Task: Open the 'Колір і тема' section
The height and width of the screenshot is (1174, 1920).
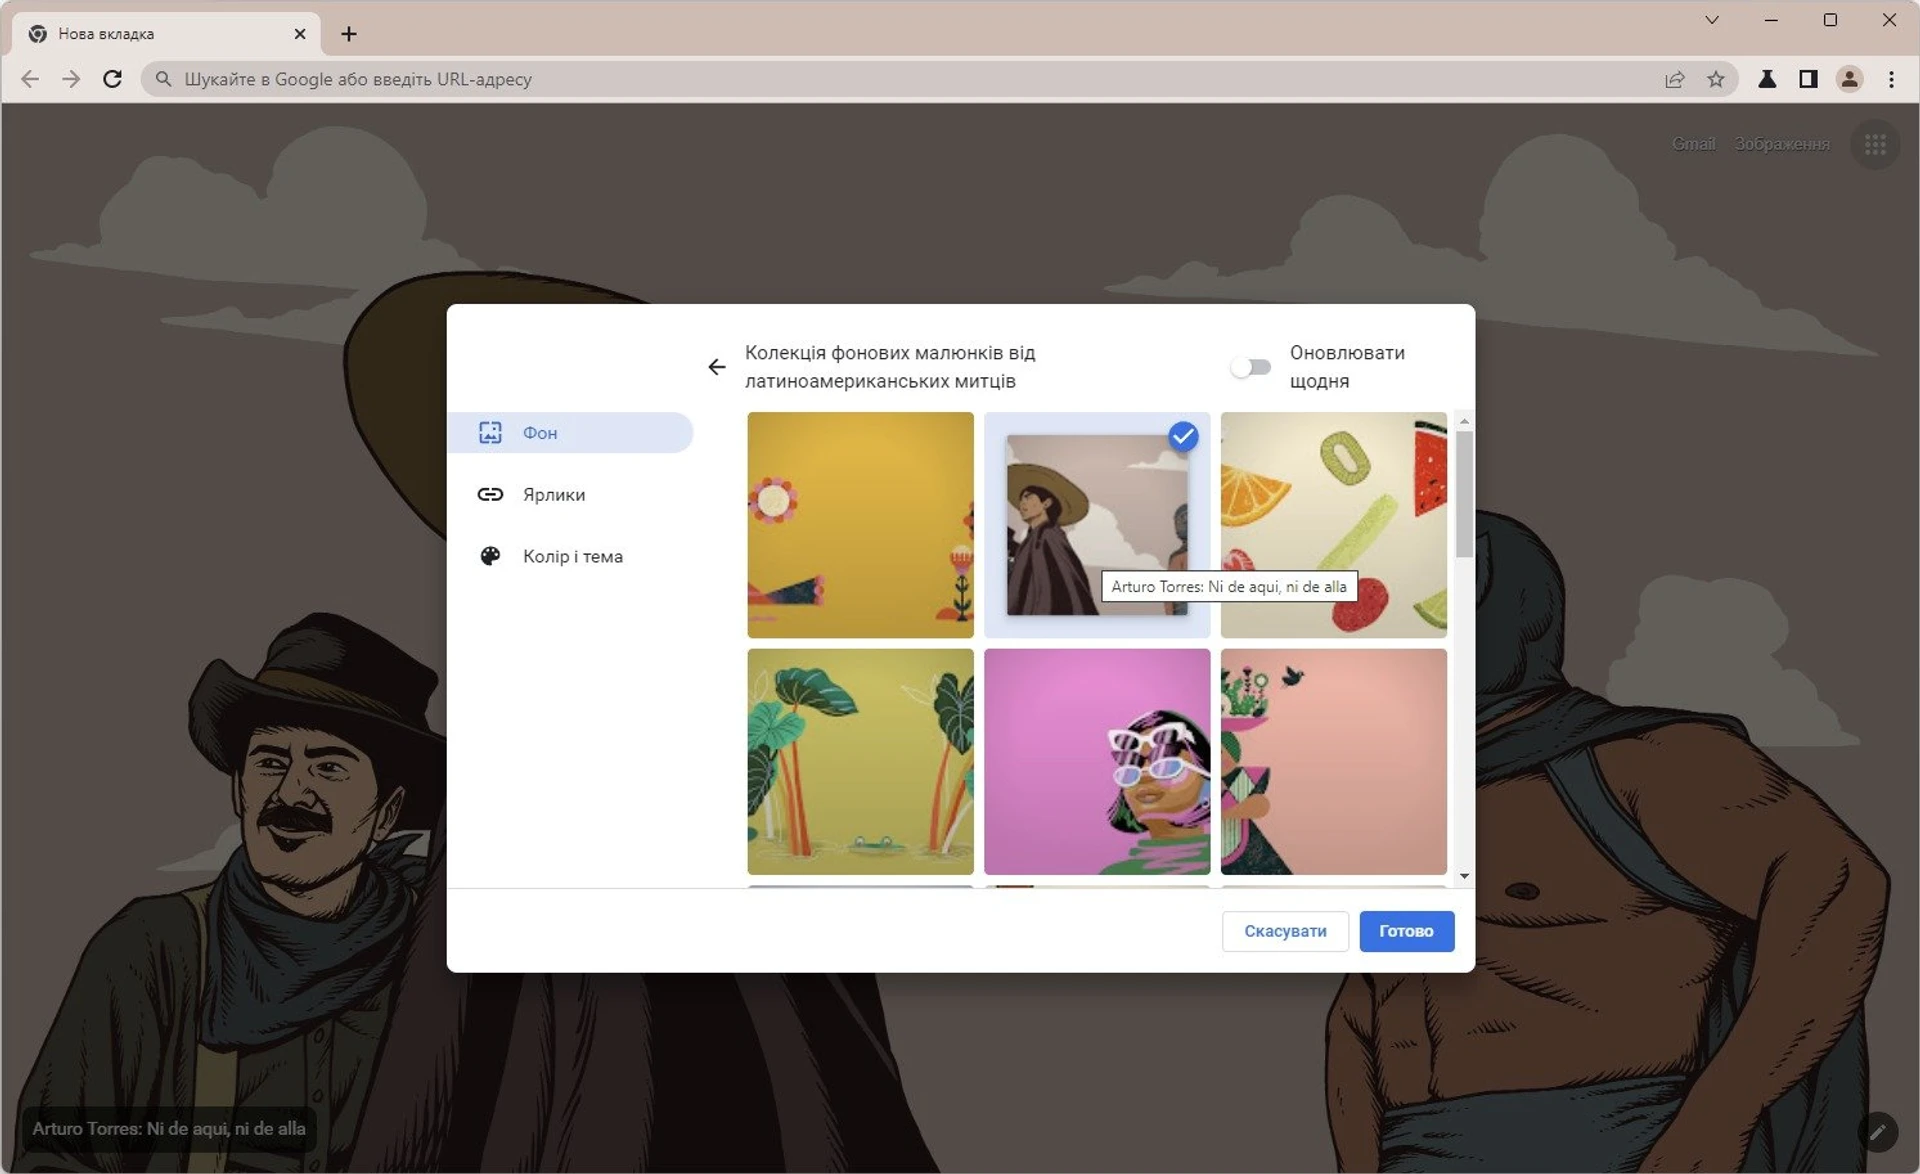Action: pos(572,556)
